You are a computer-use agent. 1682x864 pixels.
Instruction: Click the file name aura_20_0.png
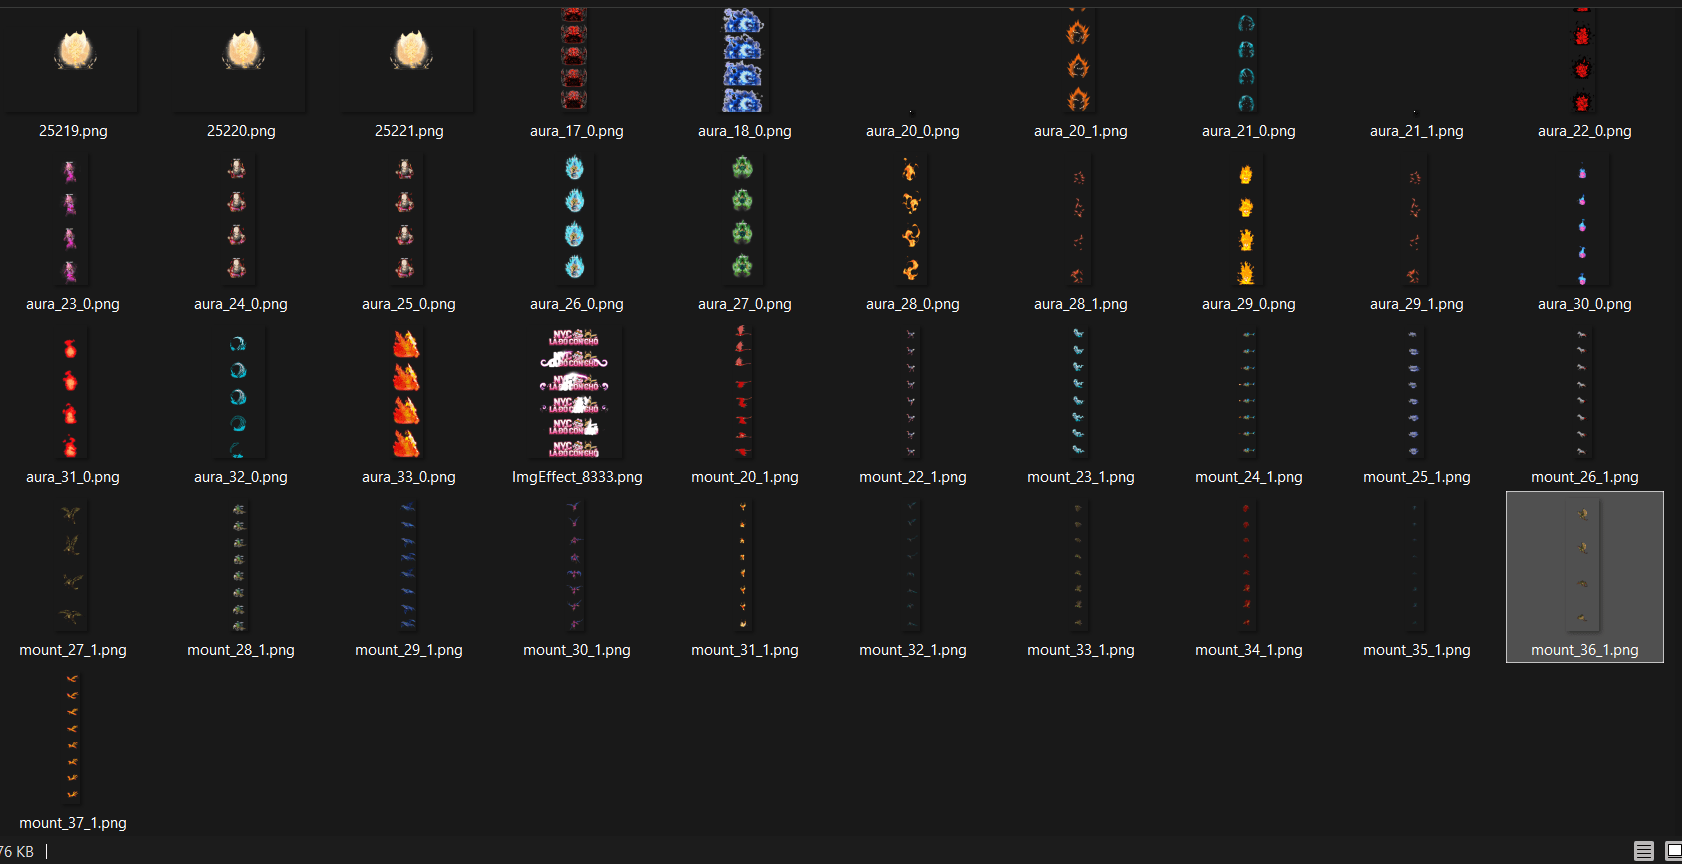[x=913, y=131]
